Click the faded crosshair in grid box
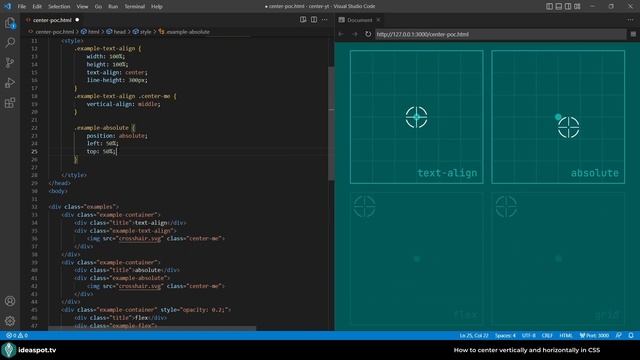Viewport: 640px width, 360px height. pos(506,206)
